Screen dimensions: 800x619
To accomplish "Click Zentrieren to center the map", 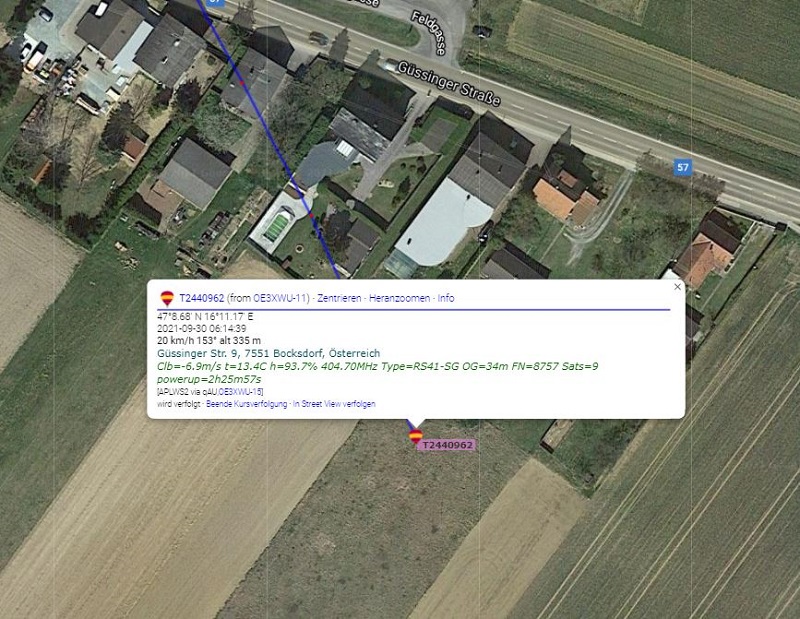I will click(339, 298).
